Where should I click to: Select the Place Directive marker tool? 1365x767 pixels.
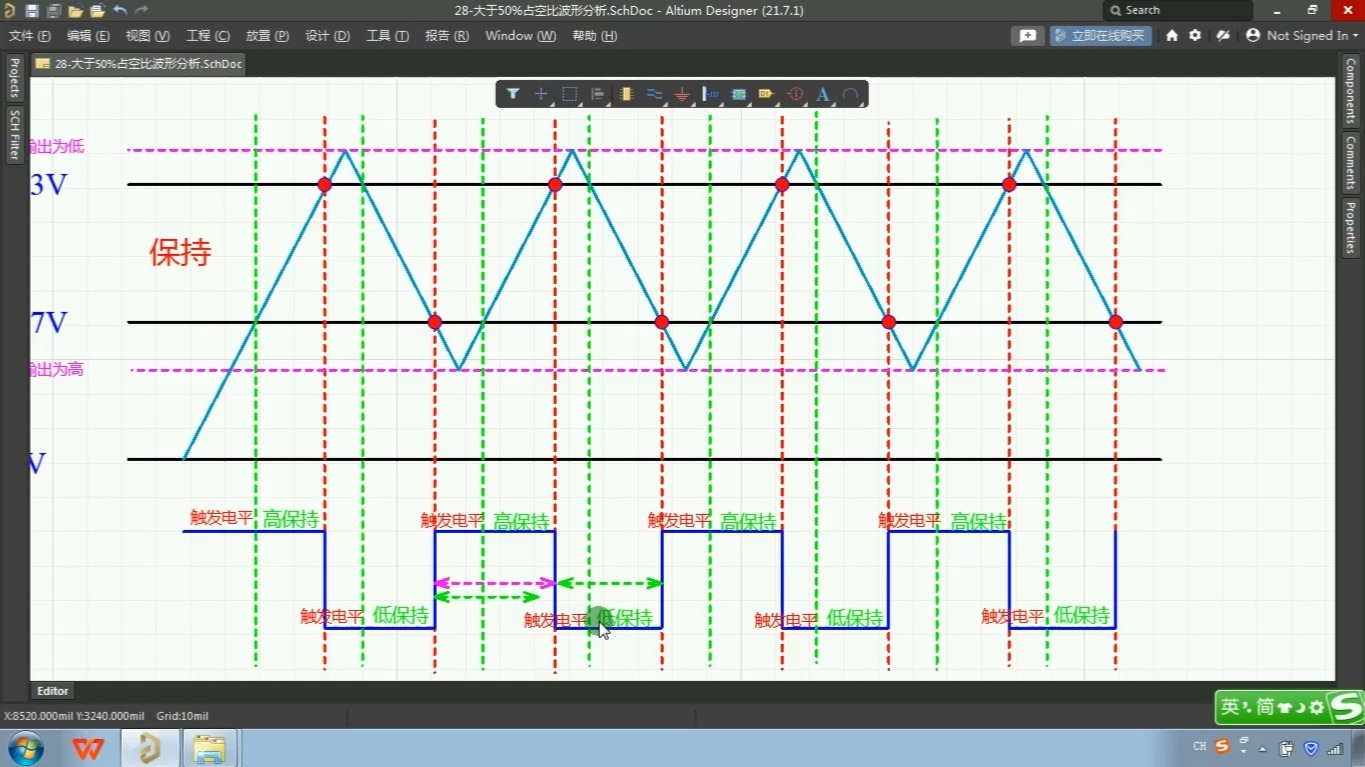pos(796,94)
